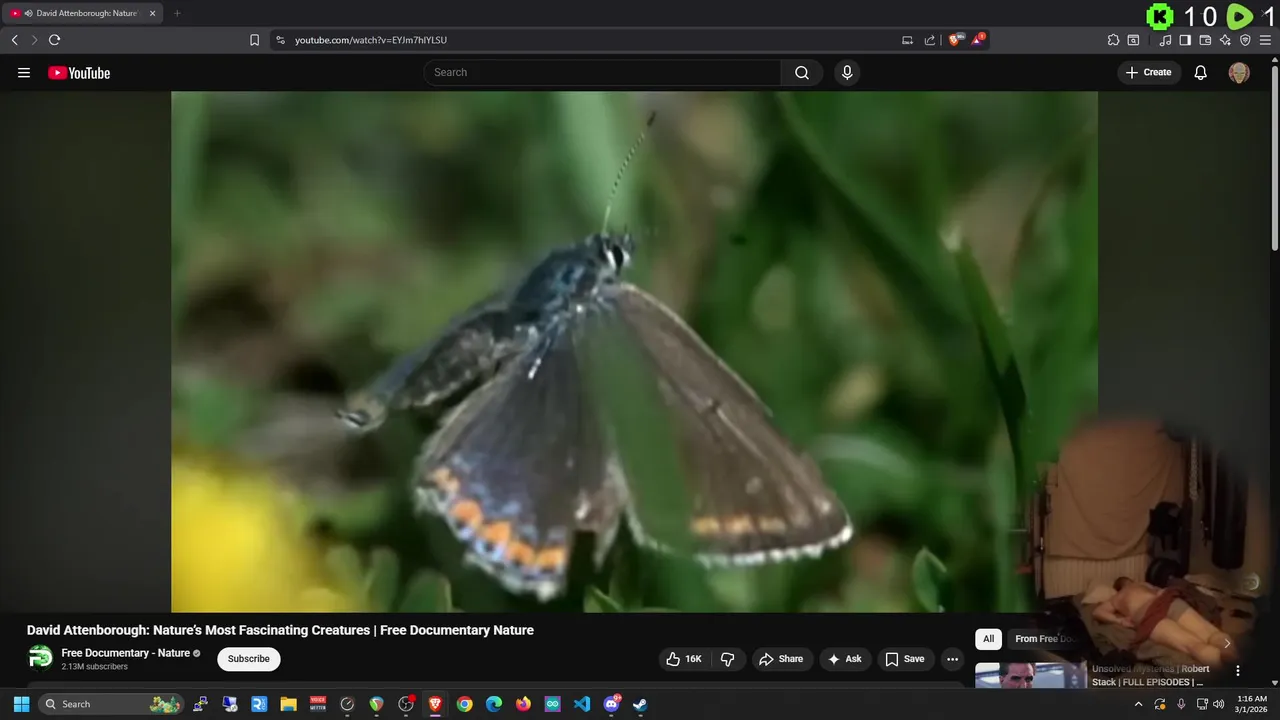Select the David Attenborough browser tab
The image size is (1280, 720).
pos(84,13)
